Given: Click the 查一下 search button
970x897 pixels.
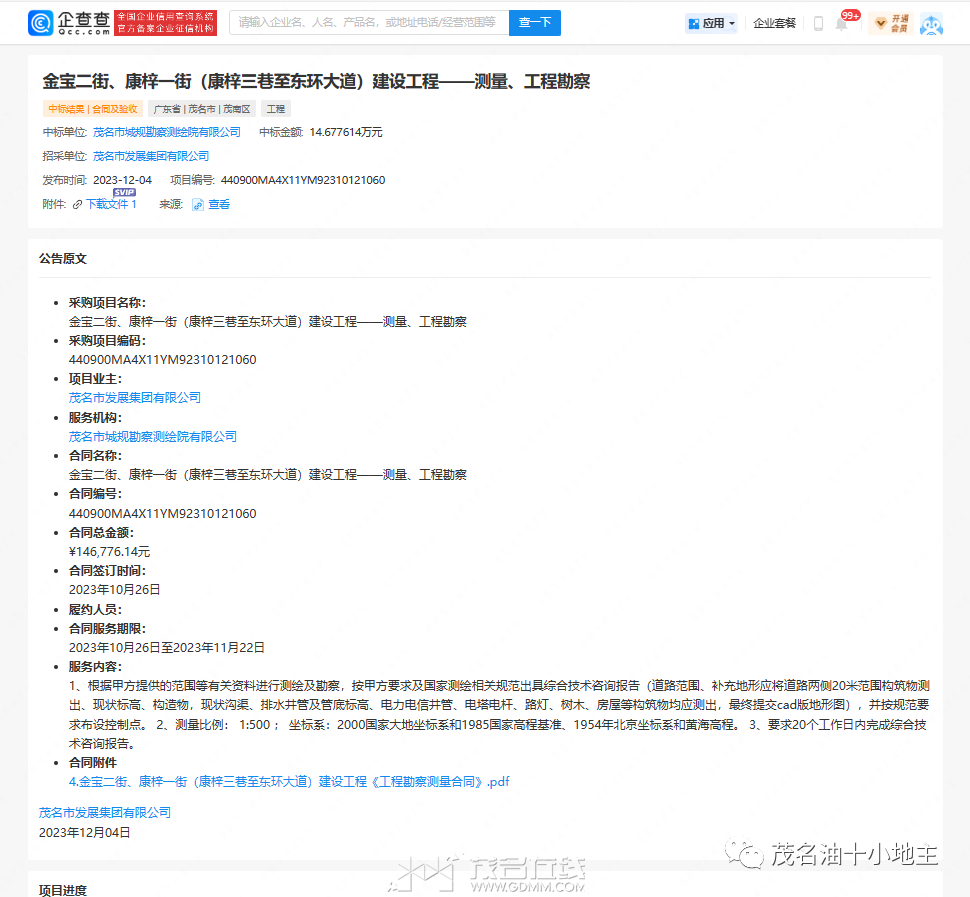Looking at the screenshot, I should click(x=534, y=23).
